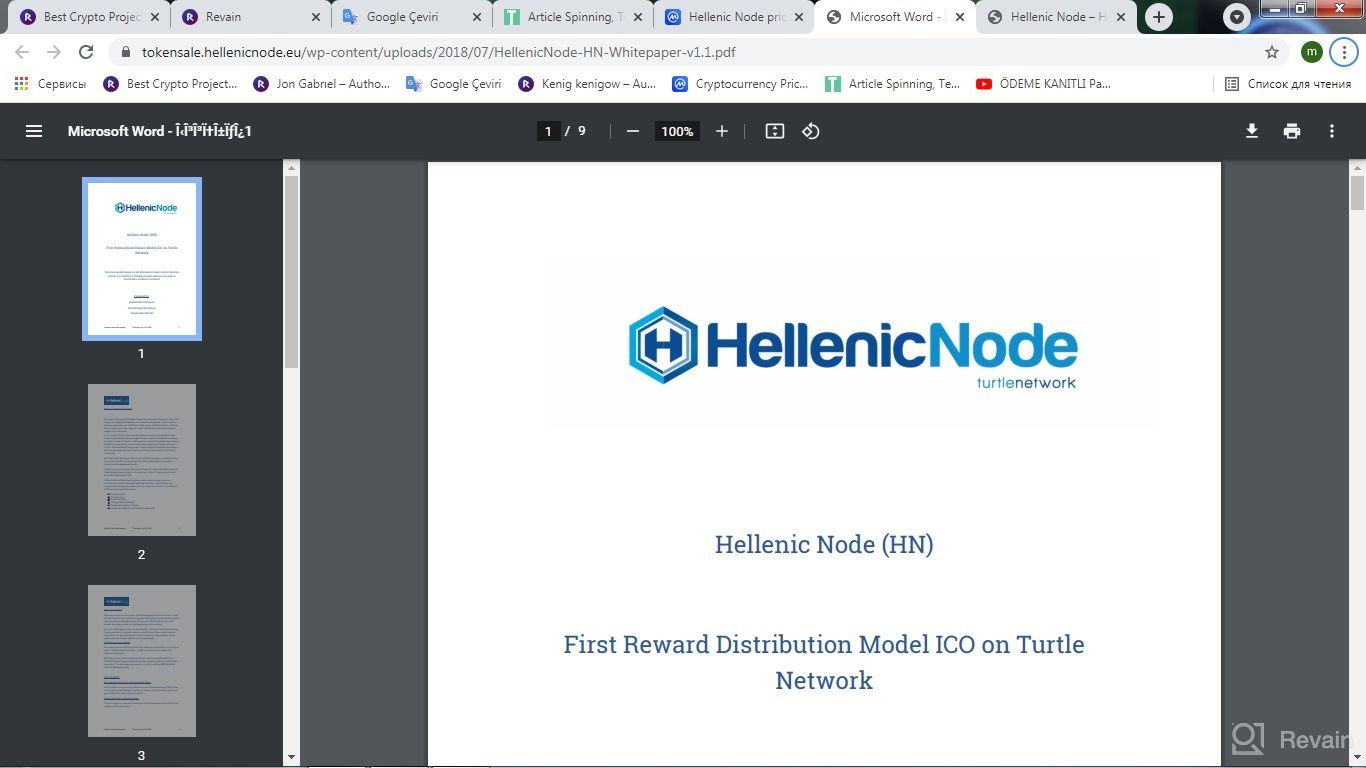
Task: Click the thumbnail panel scroll down arrow
Action: click(291, 757)
